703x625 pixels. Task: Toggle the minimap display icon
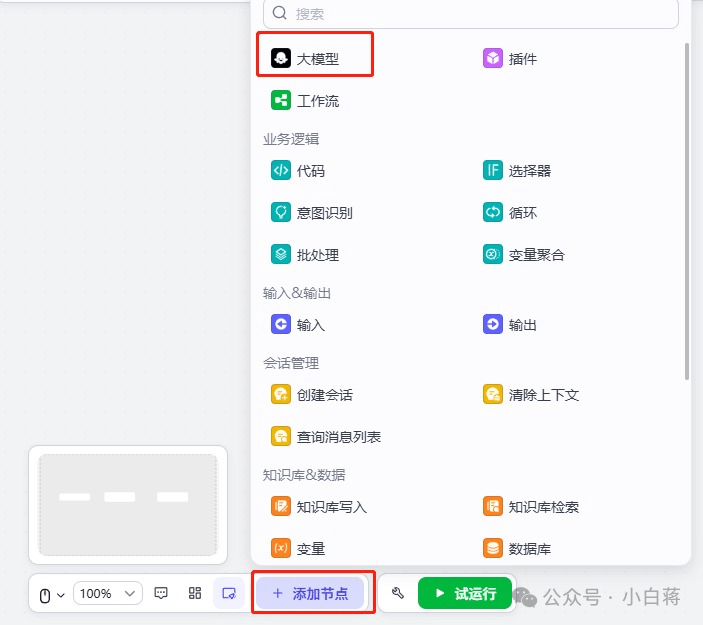[229, 594]
